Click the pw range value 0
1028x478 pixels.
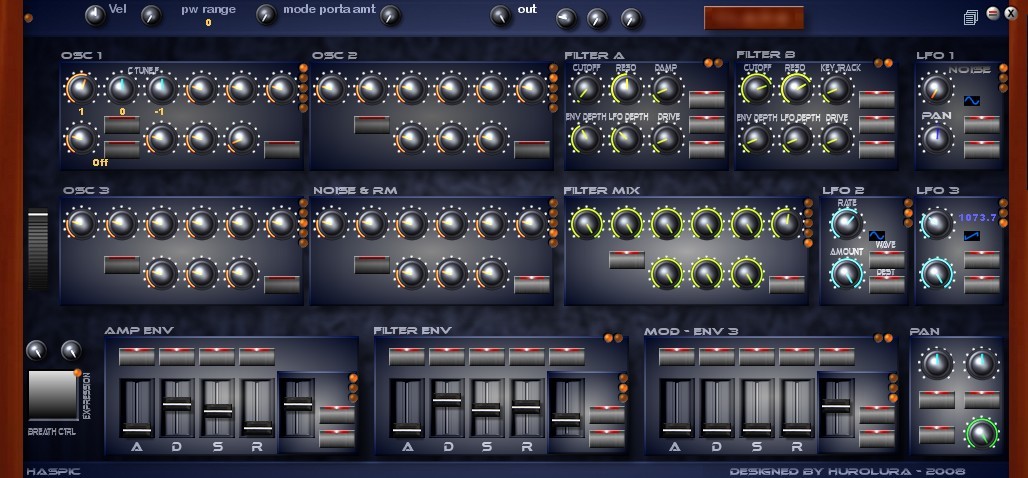pyautogui.click(x=208, y=23)
